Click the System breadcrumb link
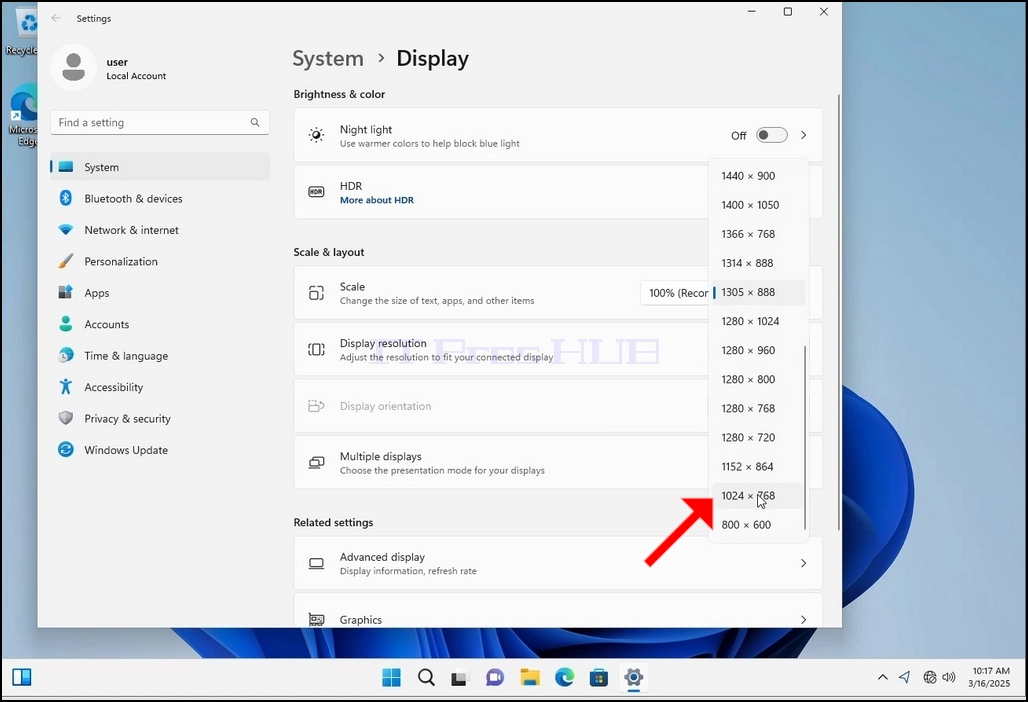The width and height of the screenshot is (1028, 702). click(328, 58)
